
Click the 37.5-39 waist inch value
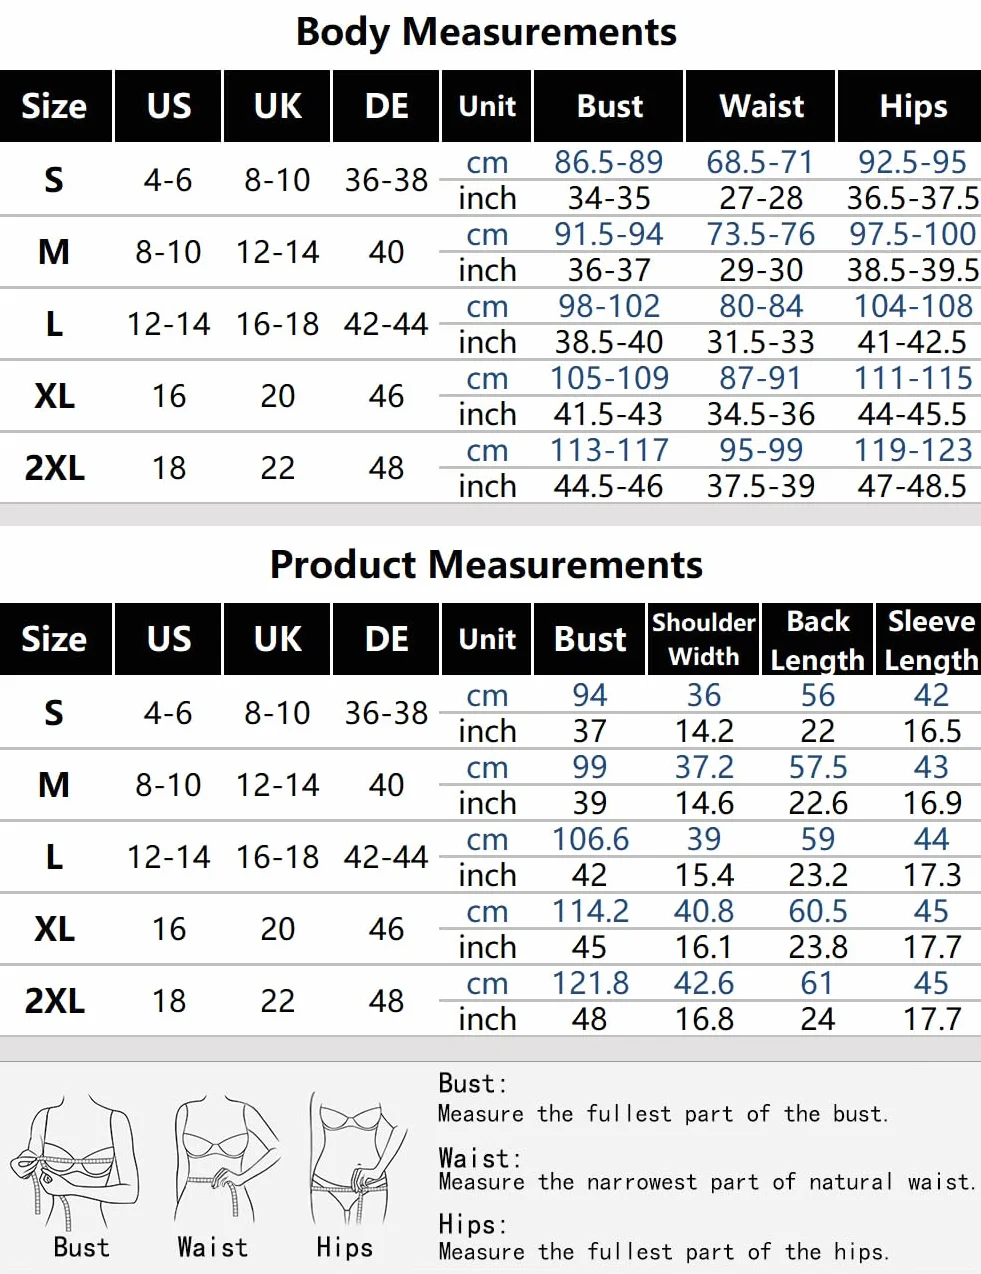tap(761, 486)
